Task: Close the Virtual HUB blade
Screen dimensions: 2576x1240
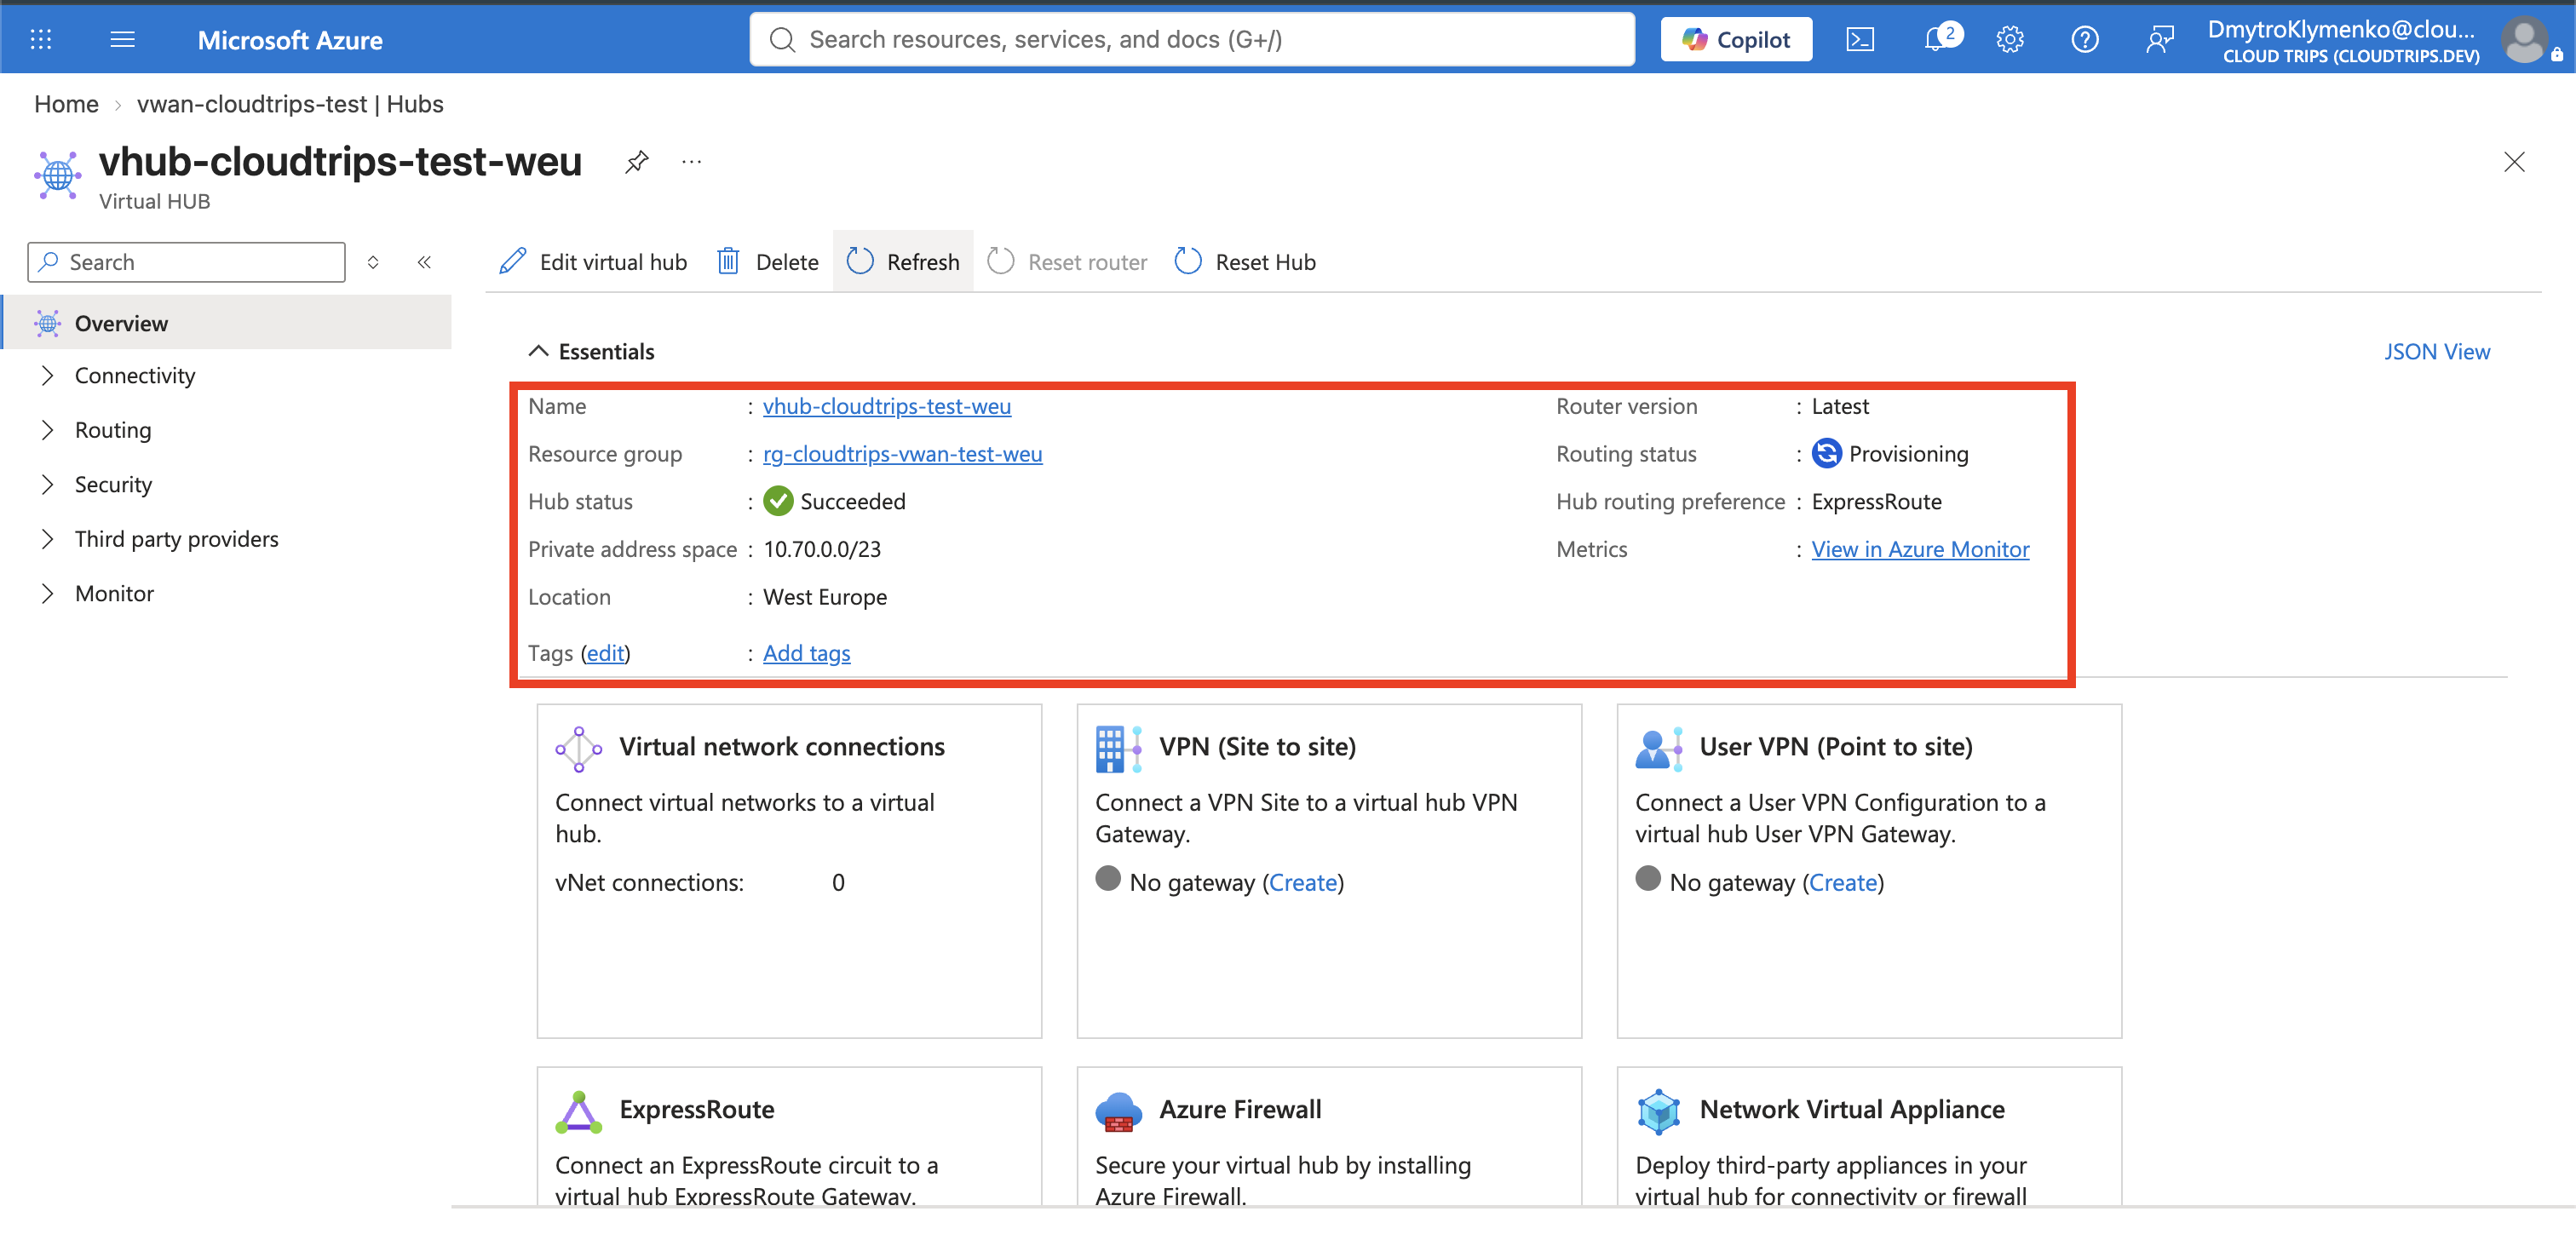Action: click(2513, 161)
